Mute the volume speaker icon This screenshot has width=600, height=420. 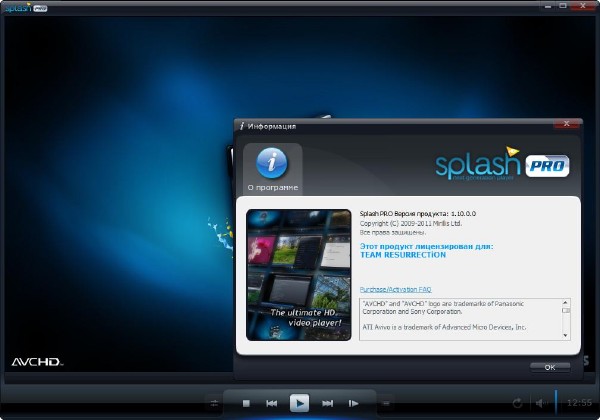539,403
